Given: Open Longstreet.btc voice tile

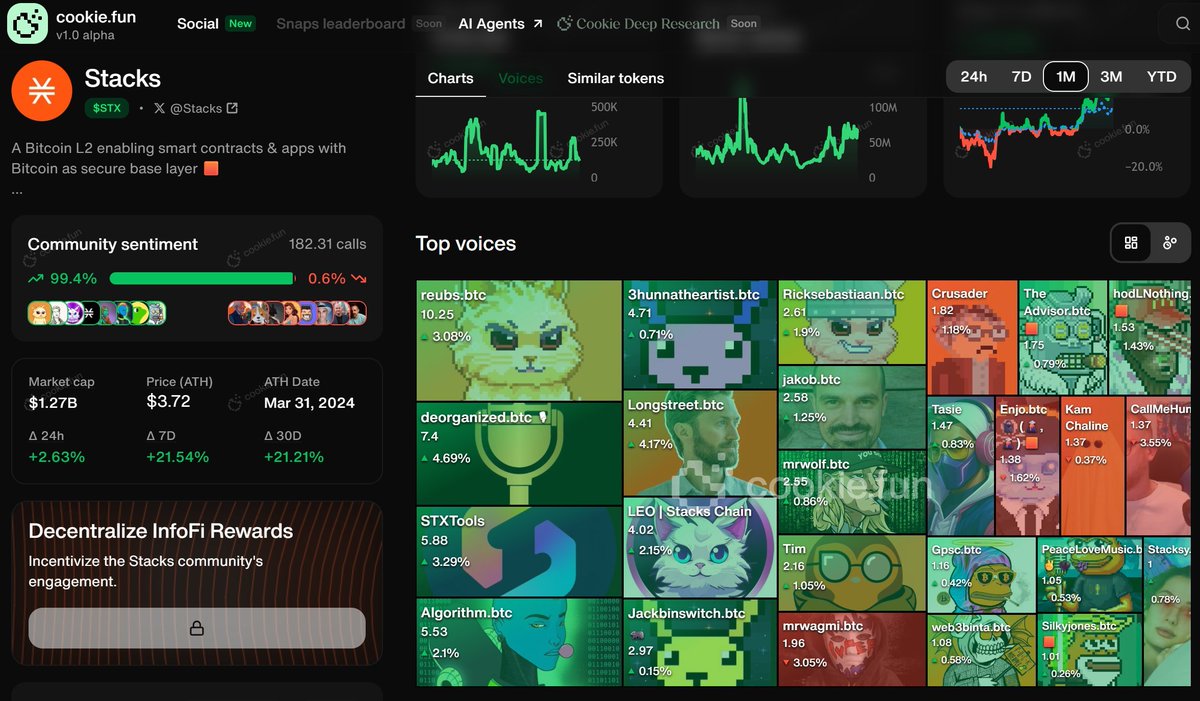Looking at the screenshot, I should coord(700,443).
